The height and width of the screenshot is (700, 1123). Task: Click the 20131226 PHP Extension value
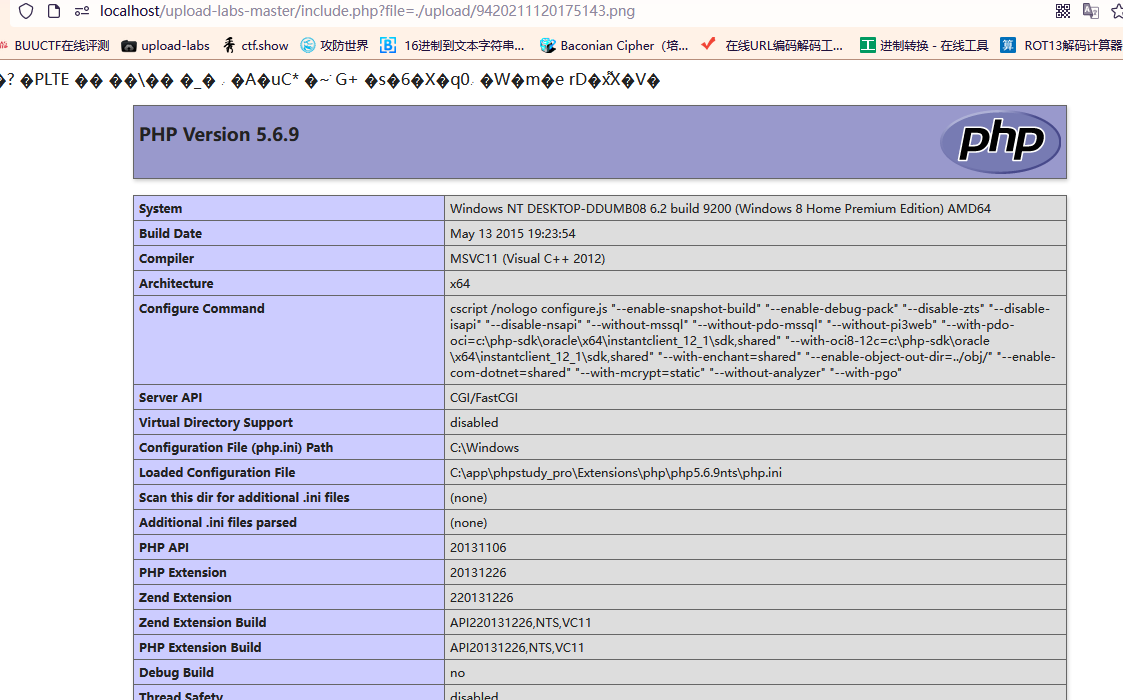tap(478, 572)
